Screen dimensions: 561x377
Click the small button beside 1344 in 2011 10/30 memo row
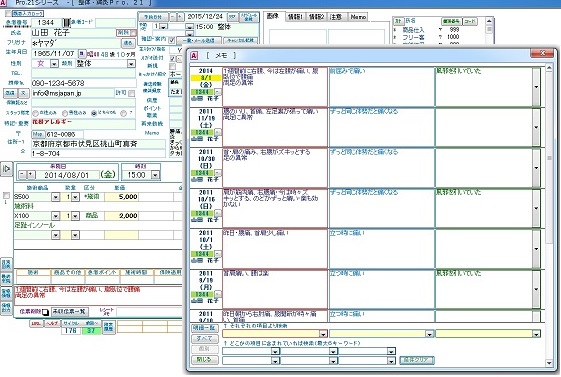tap(217, 173)
